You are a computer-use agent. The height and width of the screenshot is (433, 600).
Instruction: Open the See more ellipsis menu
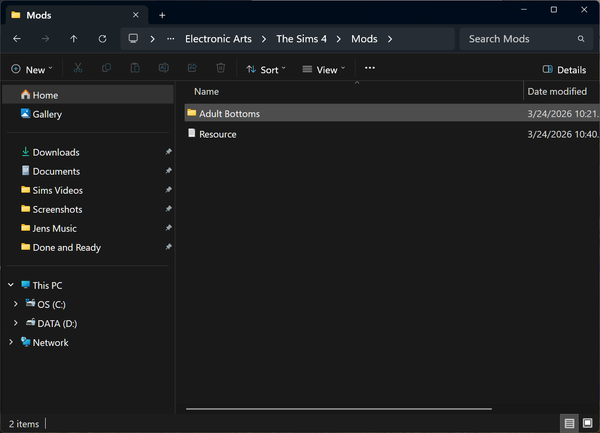click(x=370, y=69)
